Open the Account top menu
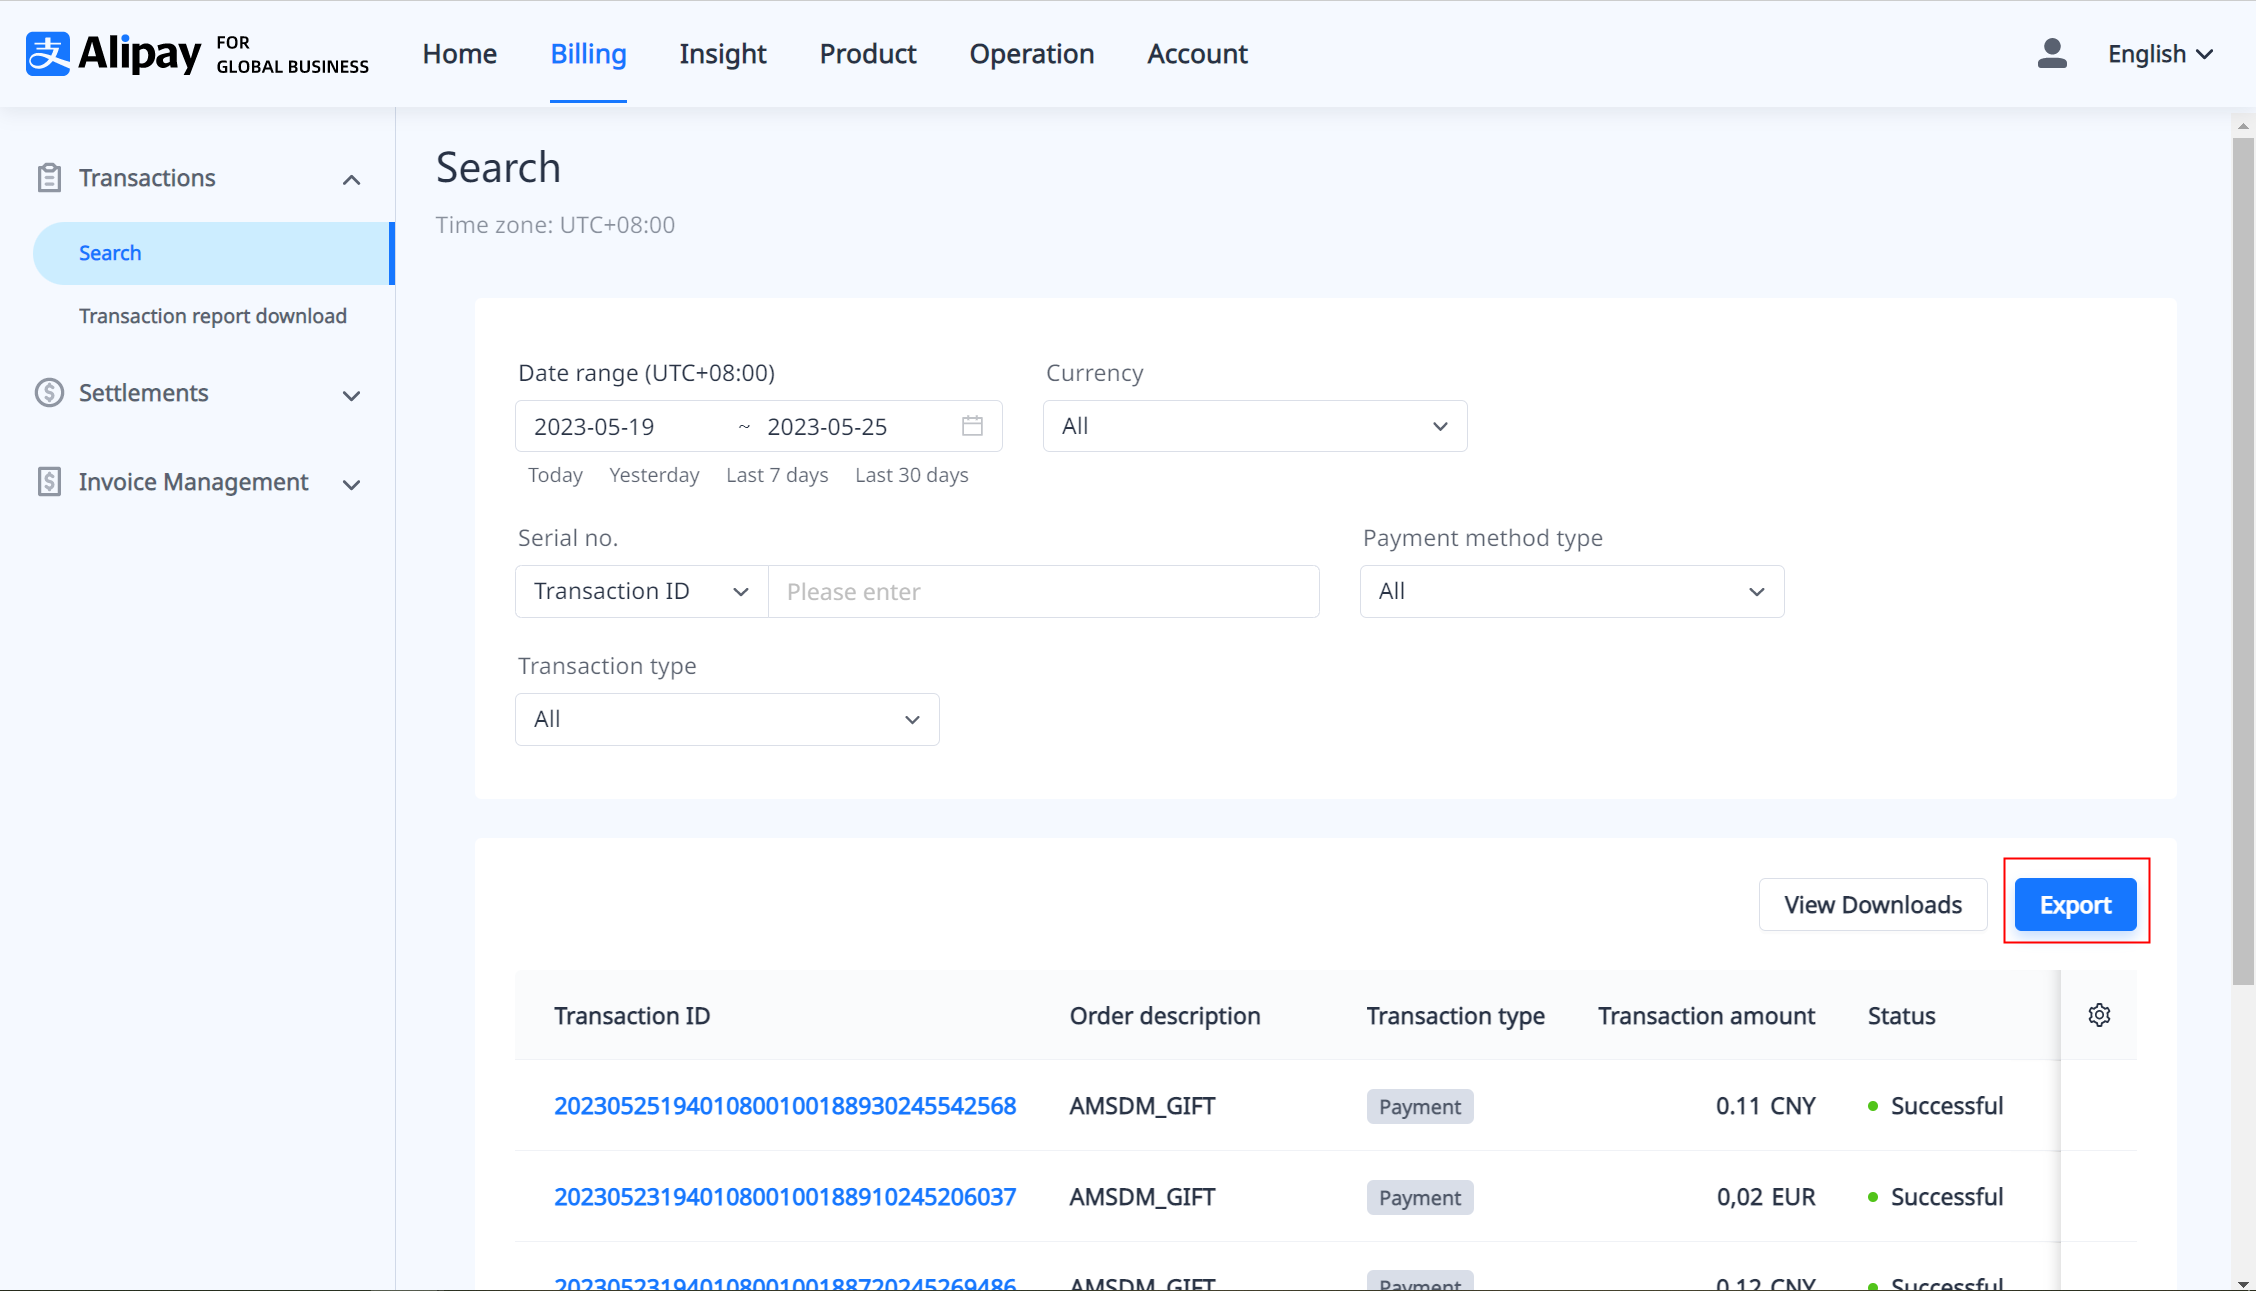 [1197, 54]
